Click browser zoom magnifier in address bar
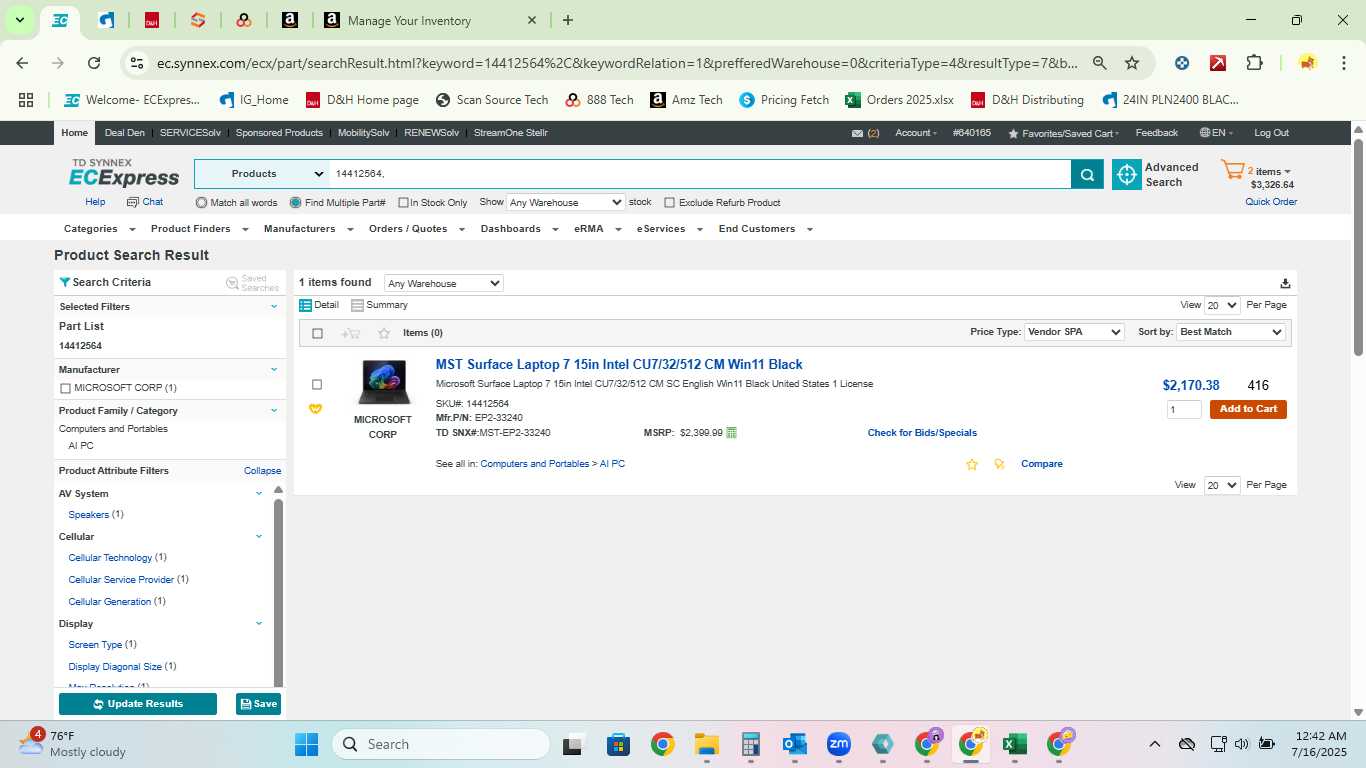The width and height of the screenshot is (1366, 768). click(1099, 63)
